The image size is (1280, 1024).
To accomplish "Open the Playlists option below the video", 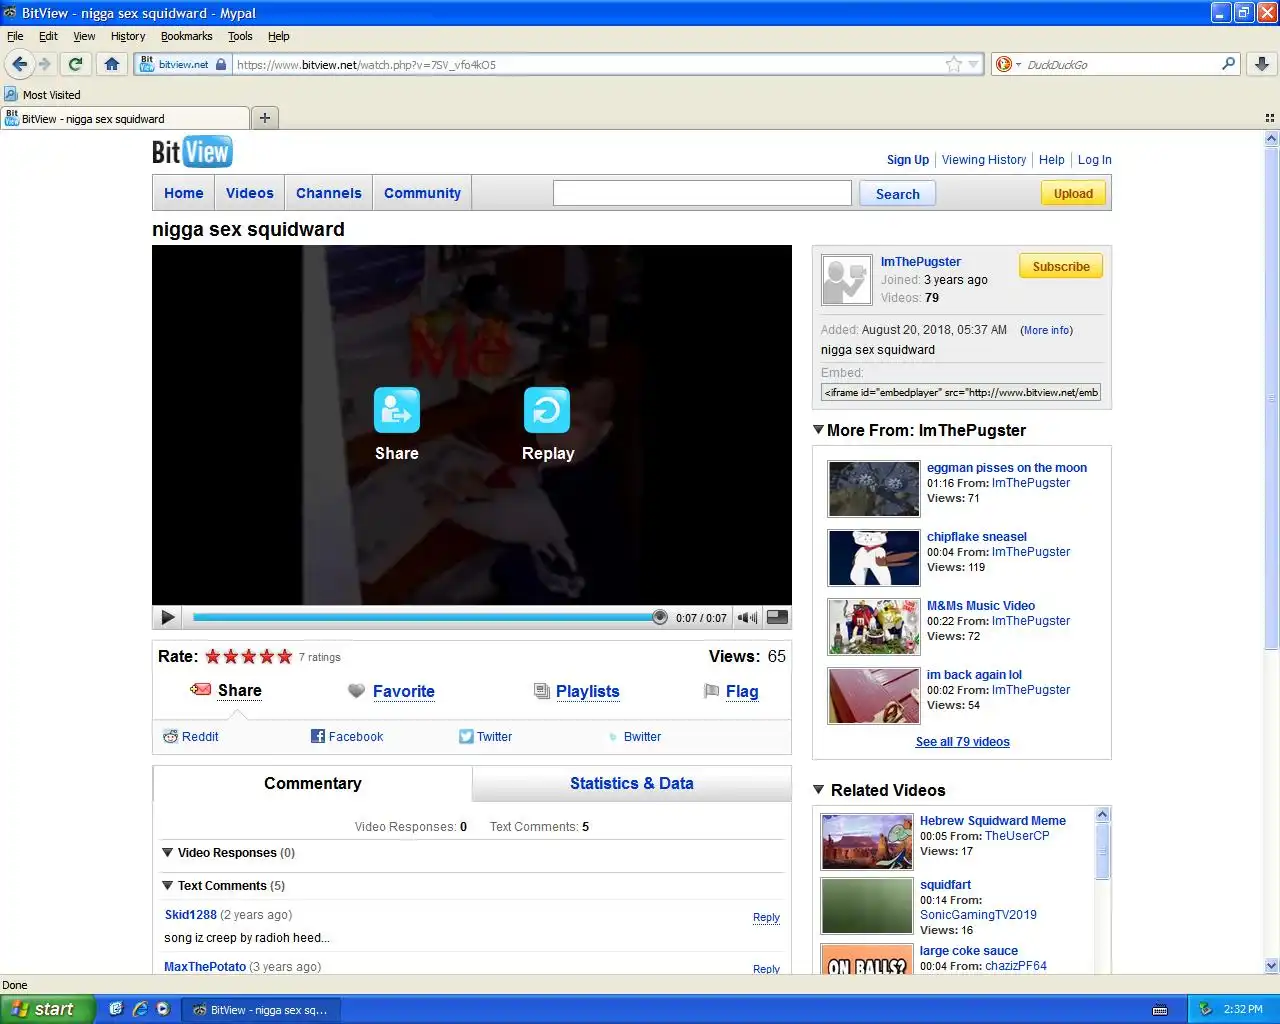I will (577, 691).
